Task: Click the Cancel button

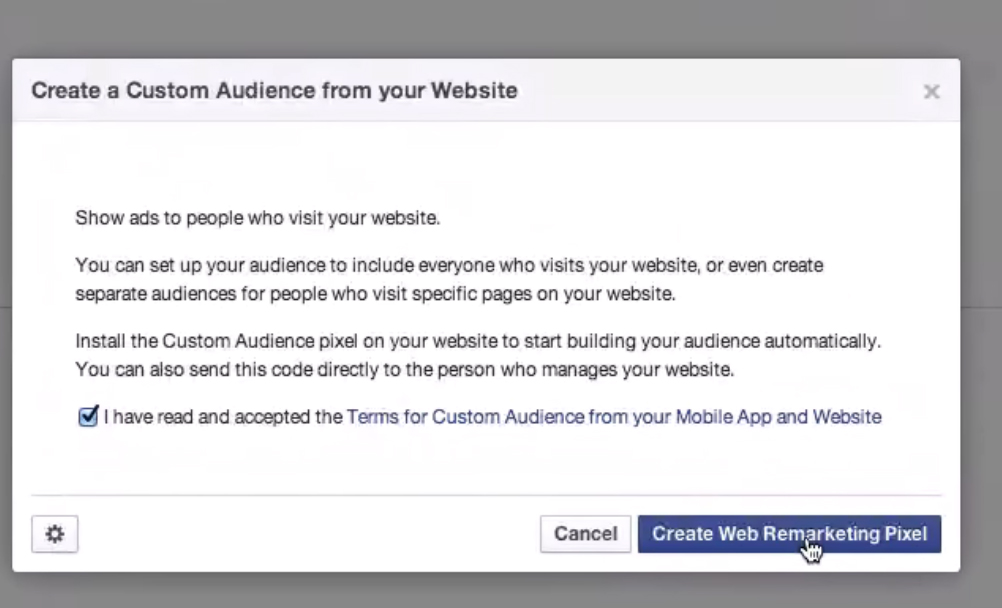Action: point(585,534)
